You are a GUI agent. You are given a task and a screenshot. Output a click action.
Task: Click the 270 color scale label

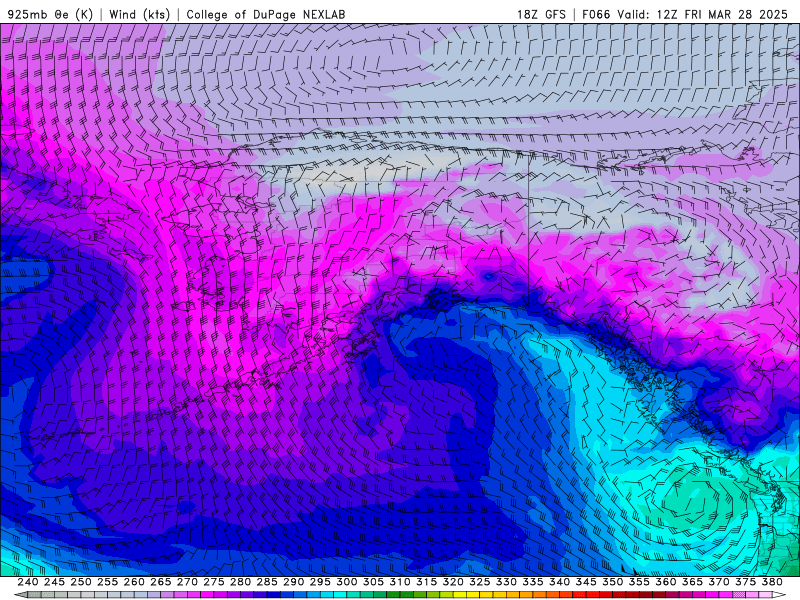point(187,582)
